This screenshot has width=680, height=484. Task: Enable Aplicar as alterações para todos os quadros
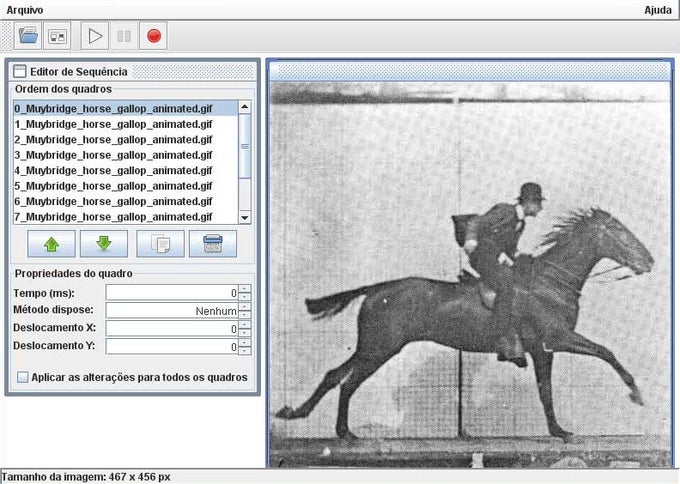pos(23,377)
